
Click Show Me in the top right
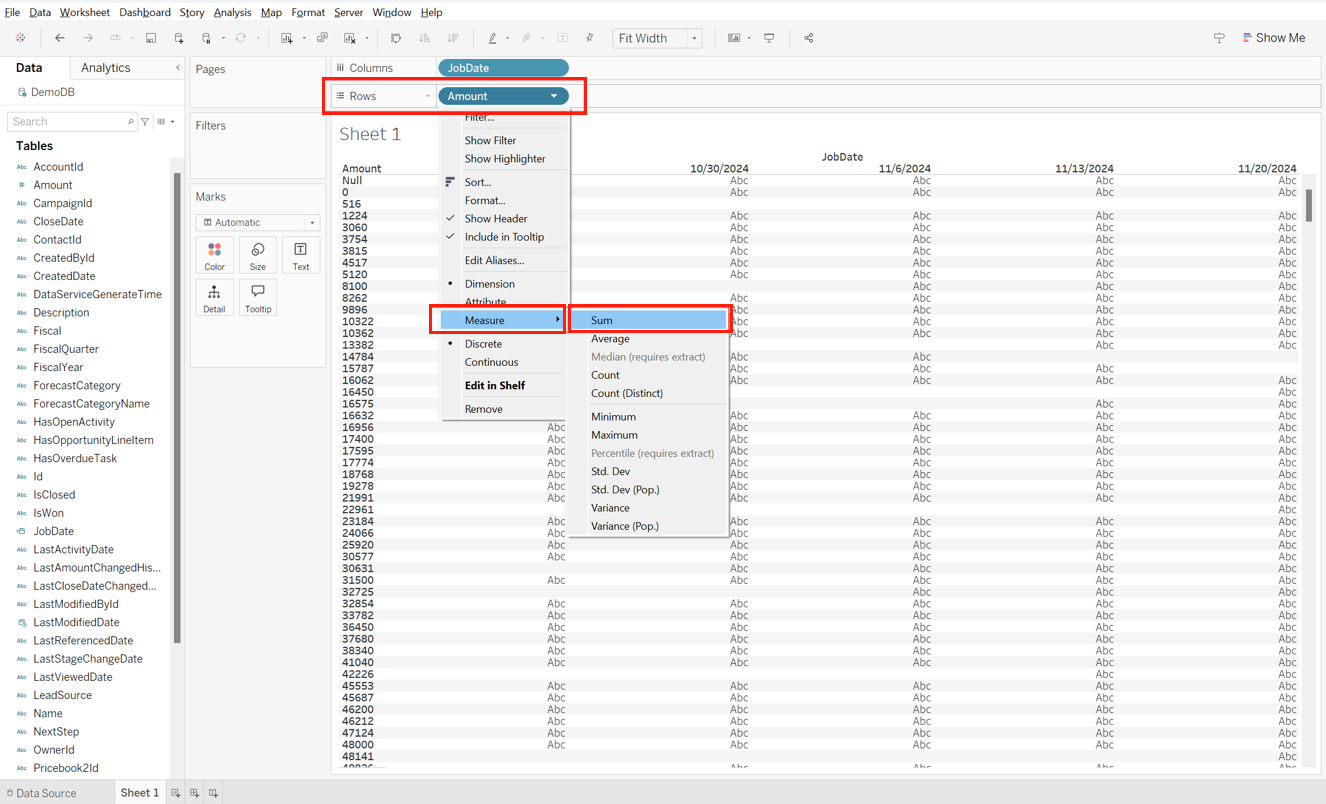pyautogui.click(x=1274, y=37)
